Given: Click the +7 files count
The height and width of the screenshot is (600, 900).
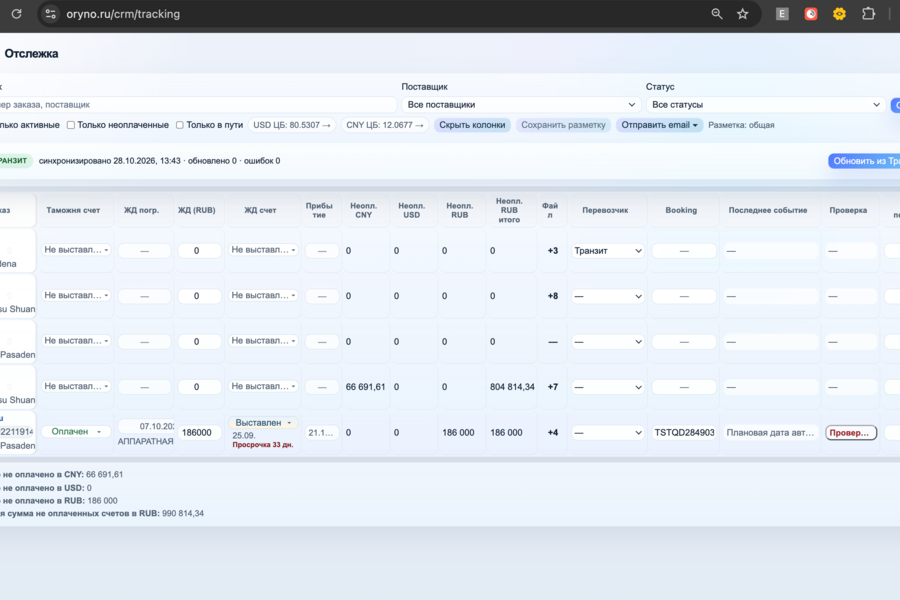Looking at the screenshot, I should click(x=553, y=387).
